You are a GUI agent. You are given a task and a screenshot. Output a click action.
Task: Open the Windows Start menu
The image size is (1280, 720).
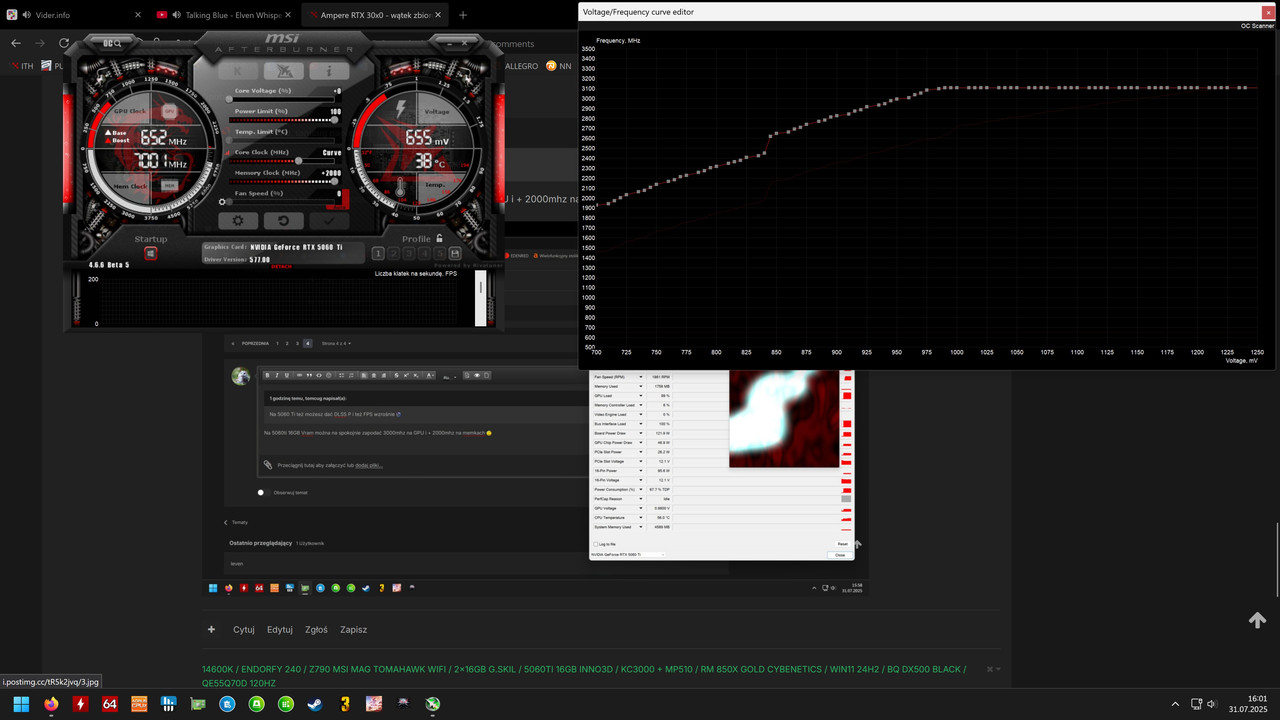(21, 704)
